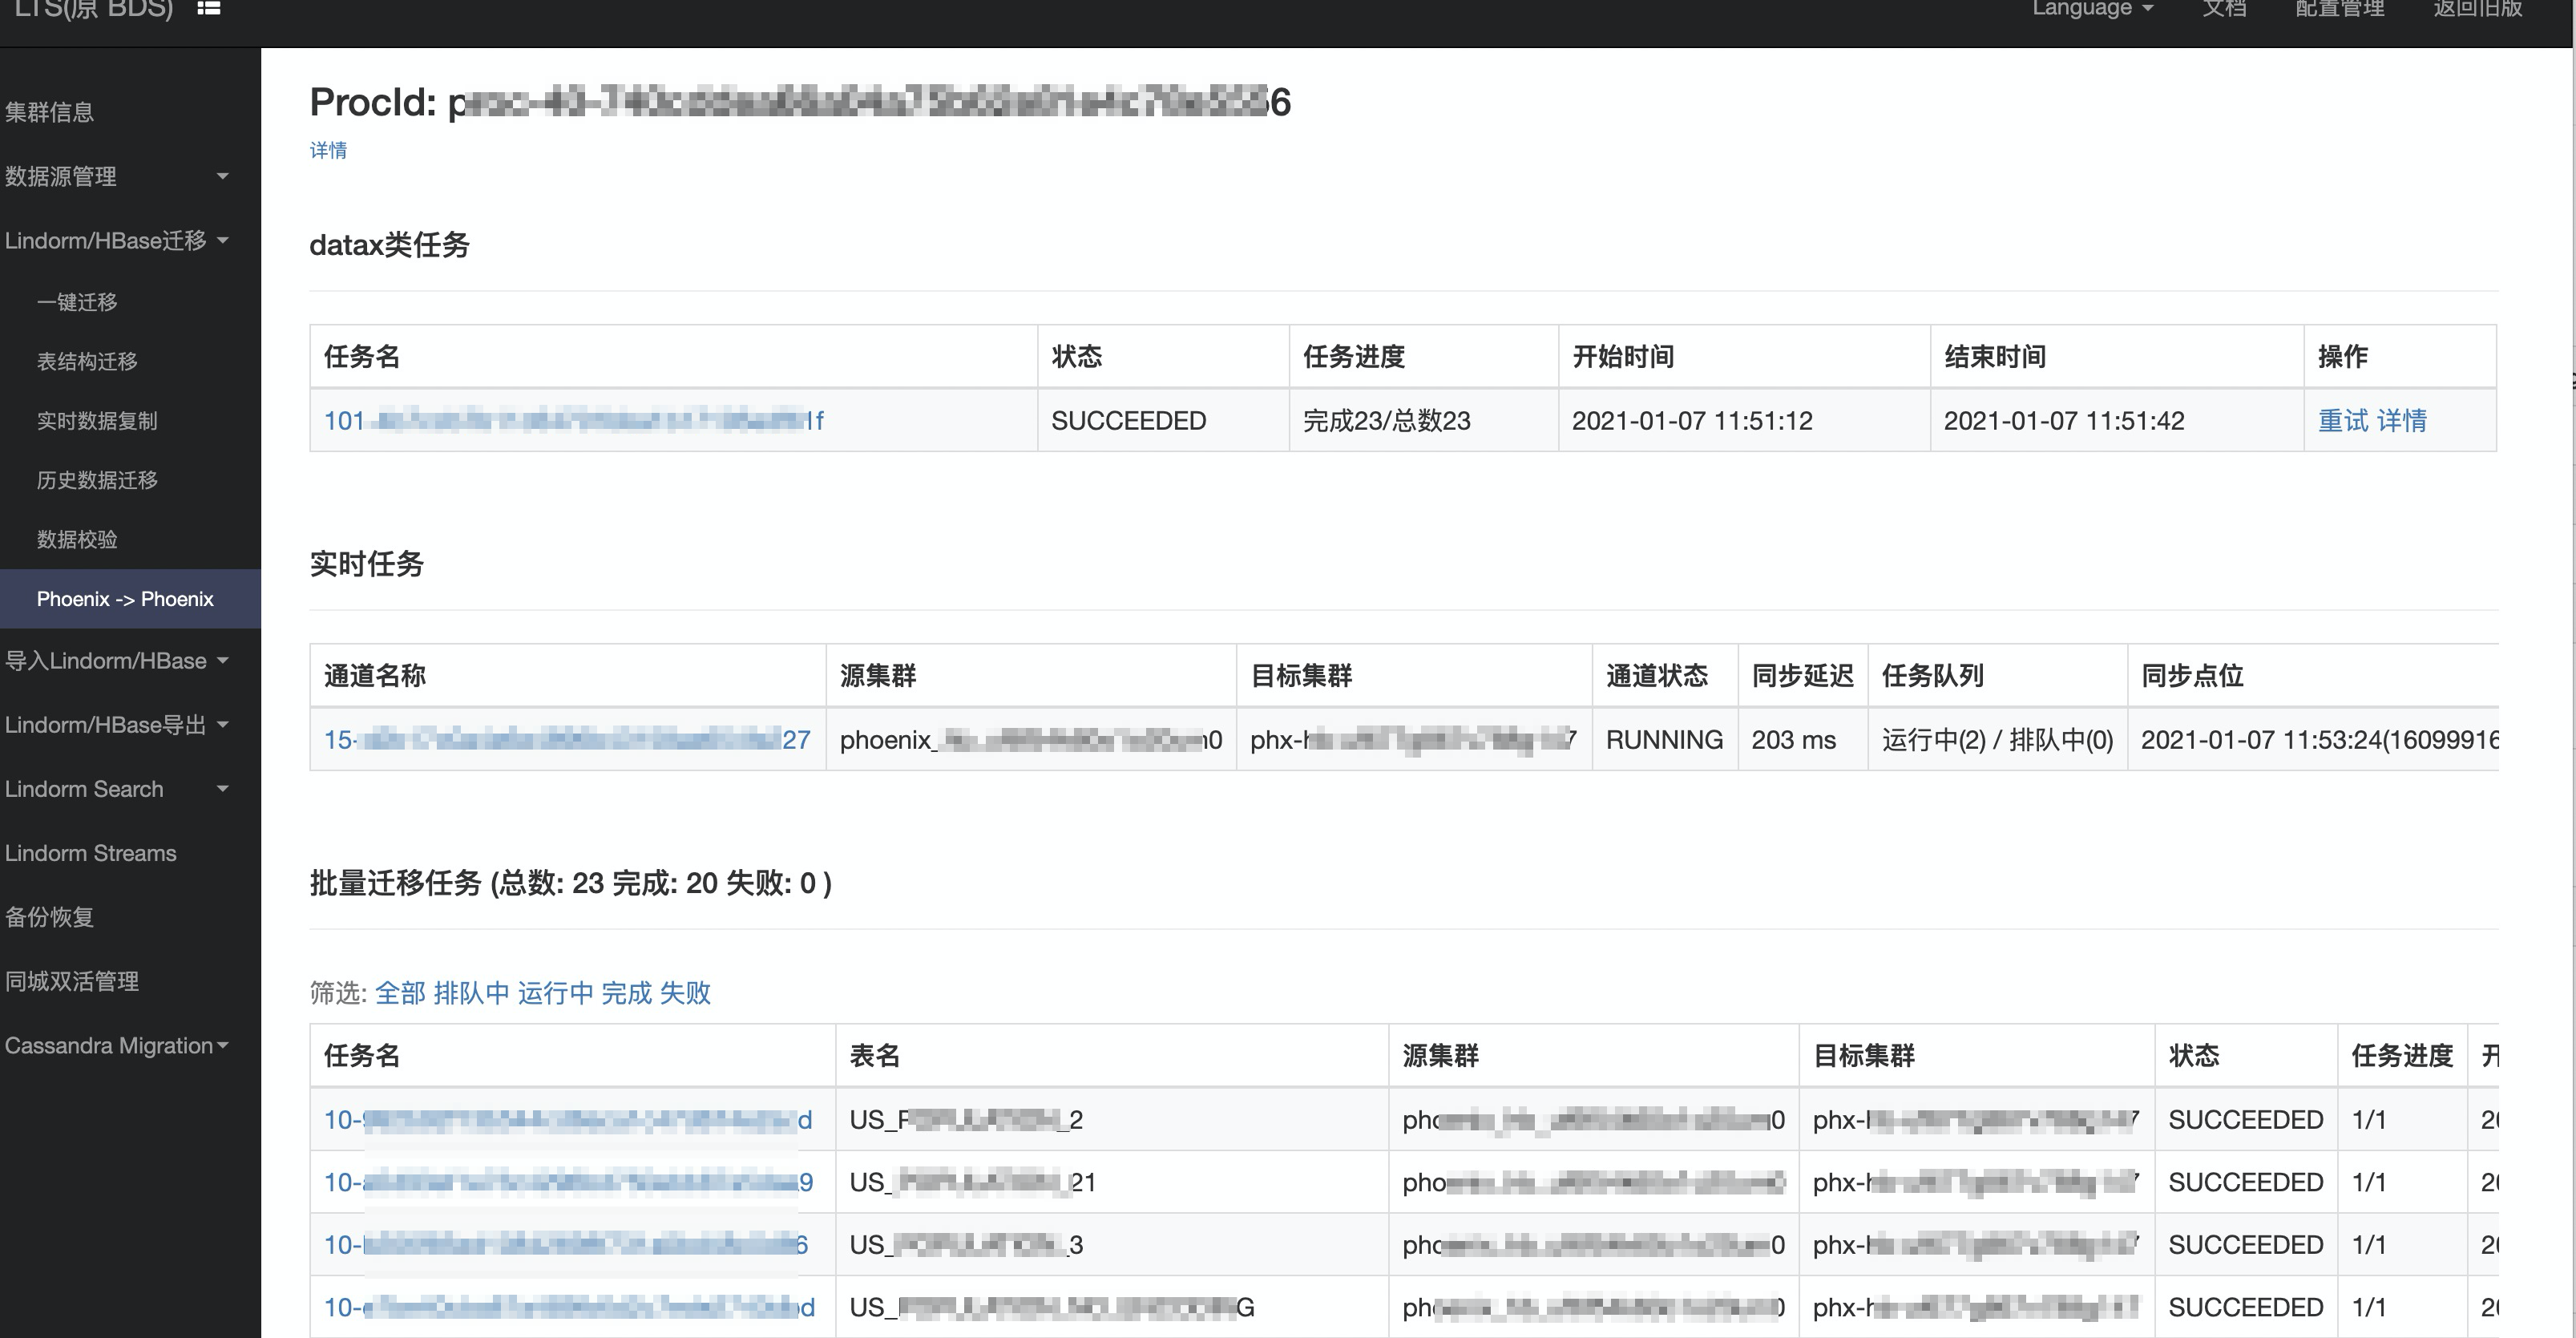Expand 导入Lindorm/HBase sidebar menu
Image resolution: width=2576 pixels, height=1338 pixels.
click(117, 661)
